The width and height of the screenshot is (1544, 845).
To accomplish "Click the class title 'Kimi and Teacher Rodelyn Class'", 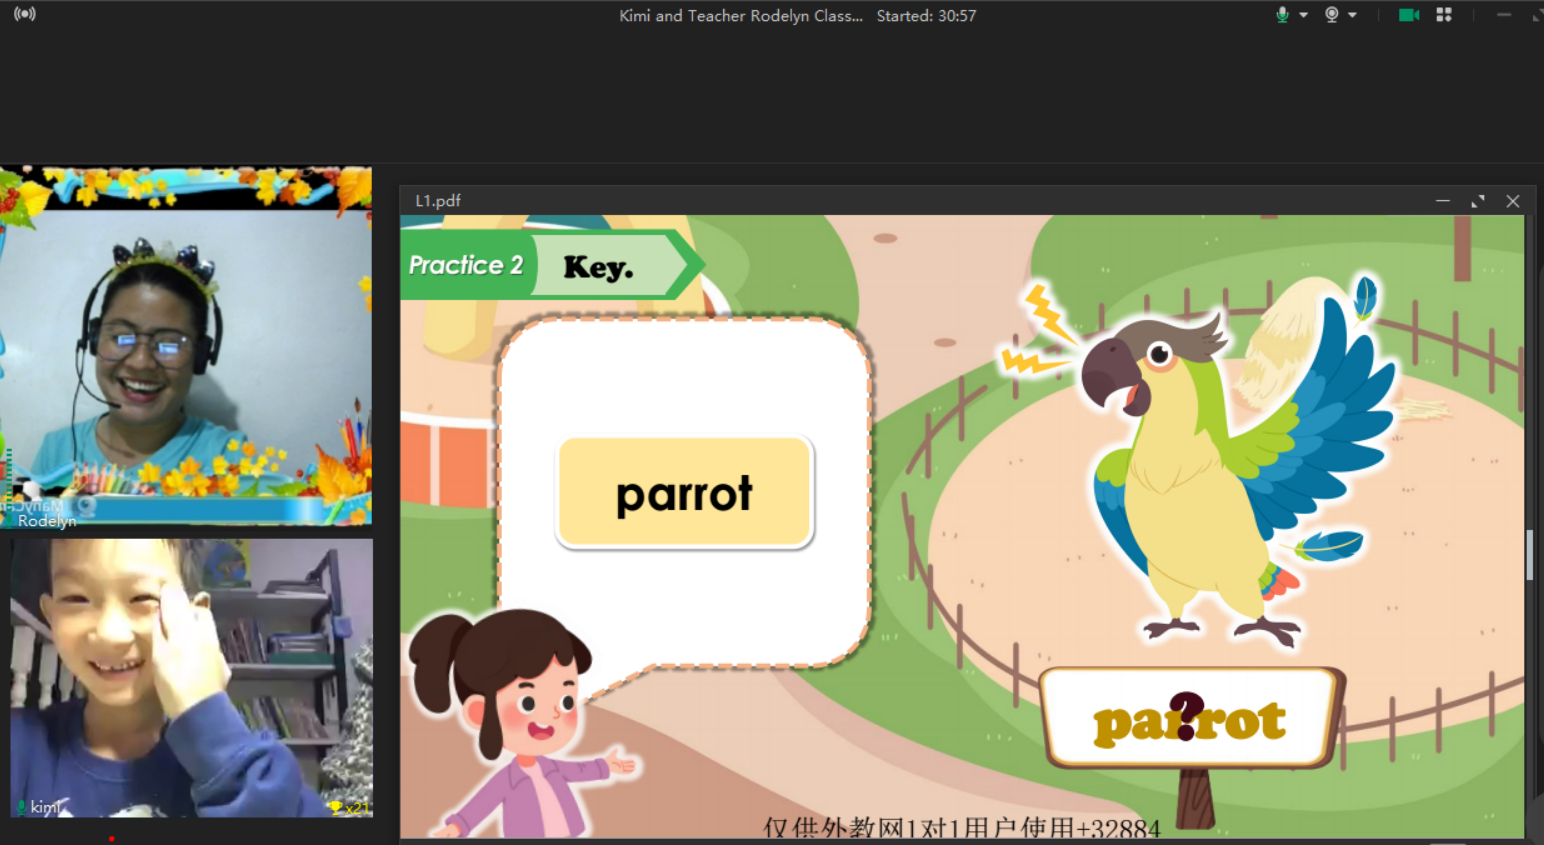I will (741, 15).
